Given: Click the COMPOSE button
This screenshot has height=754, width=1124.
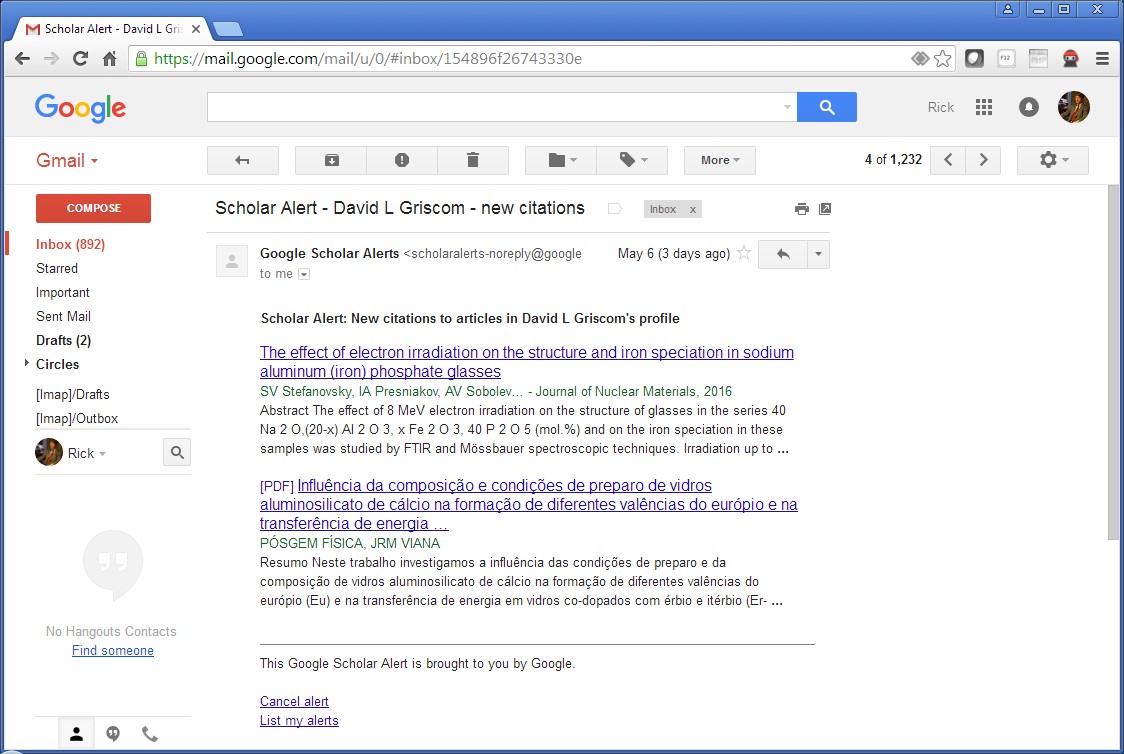Looking at the screenshot, I should click(93, 208).
